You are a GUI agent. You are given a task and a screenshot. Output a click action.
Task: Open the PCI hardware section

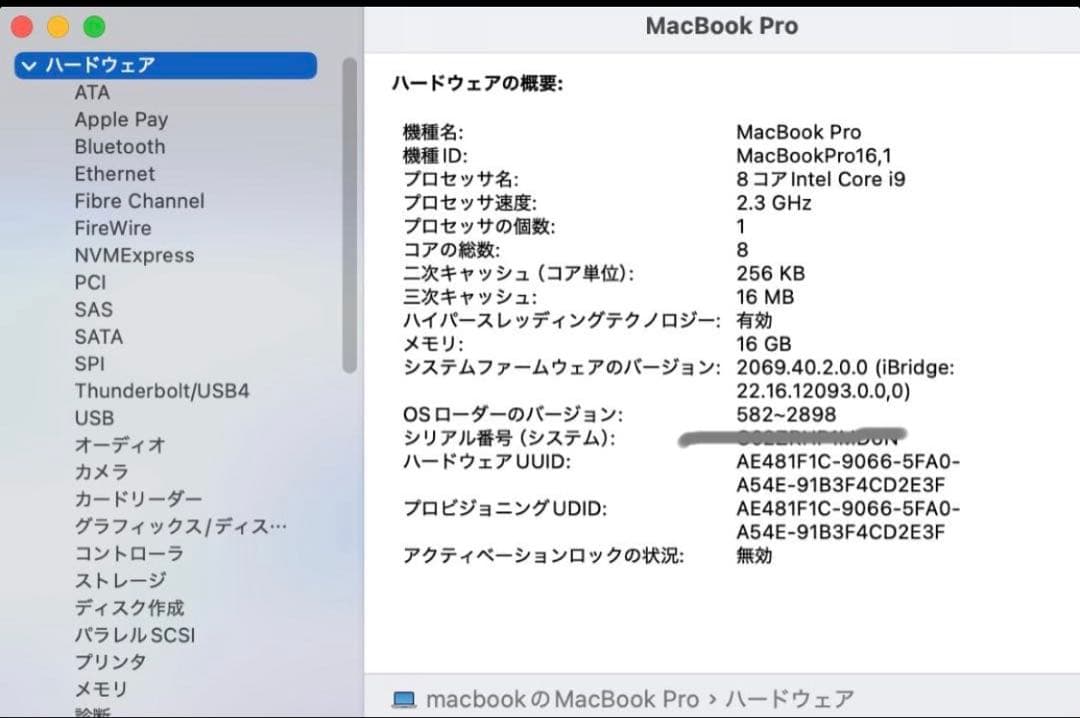click(91, 282)
